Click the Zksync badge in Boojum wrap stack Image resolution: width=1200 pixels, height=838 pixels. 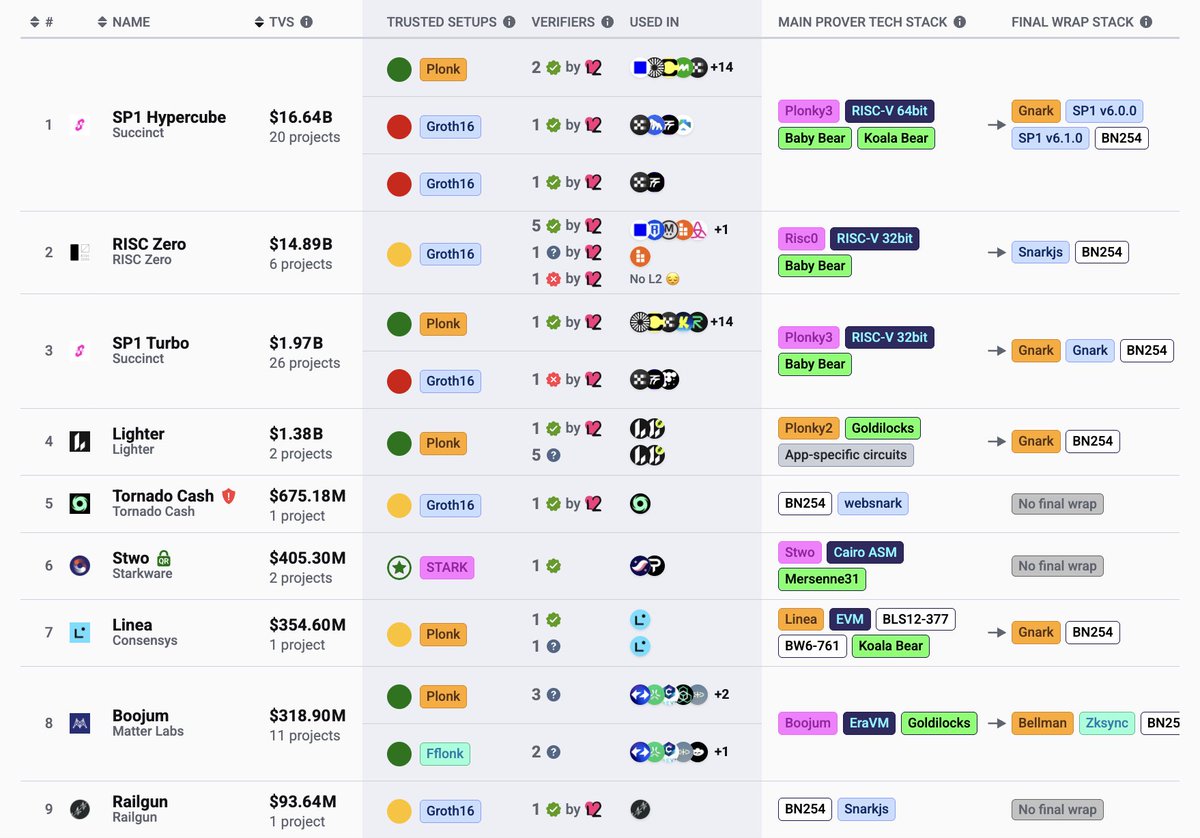coord(1107,723)
